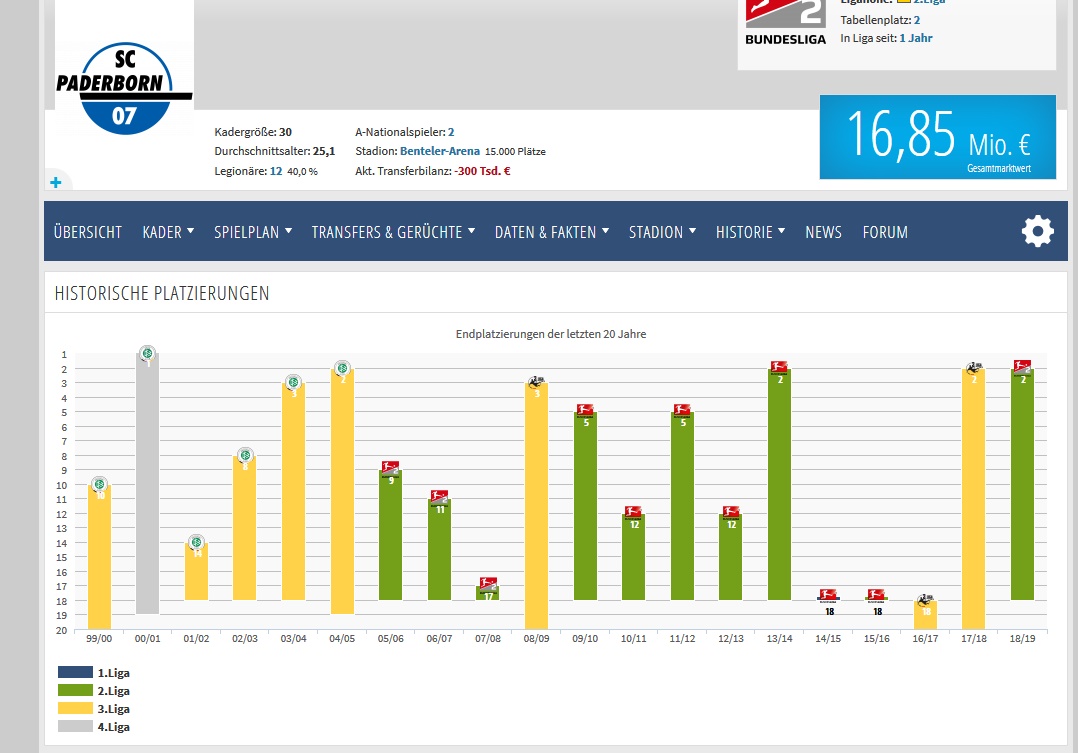
Task: Click the Bundesliga badge on the 13/14 bar
Action: pos(780,368)
